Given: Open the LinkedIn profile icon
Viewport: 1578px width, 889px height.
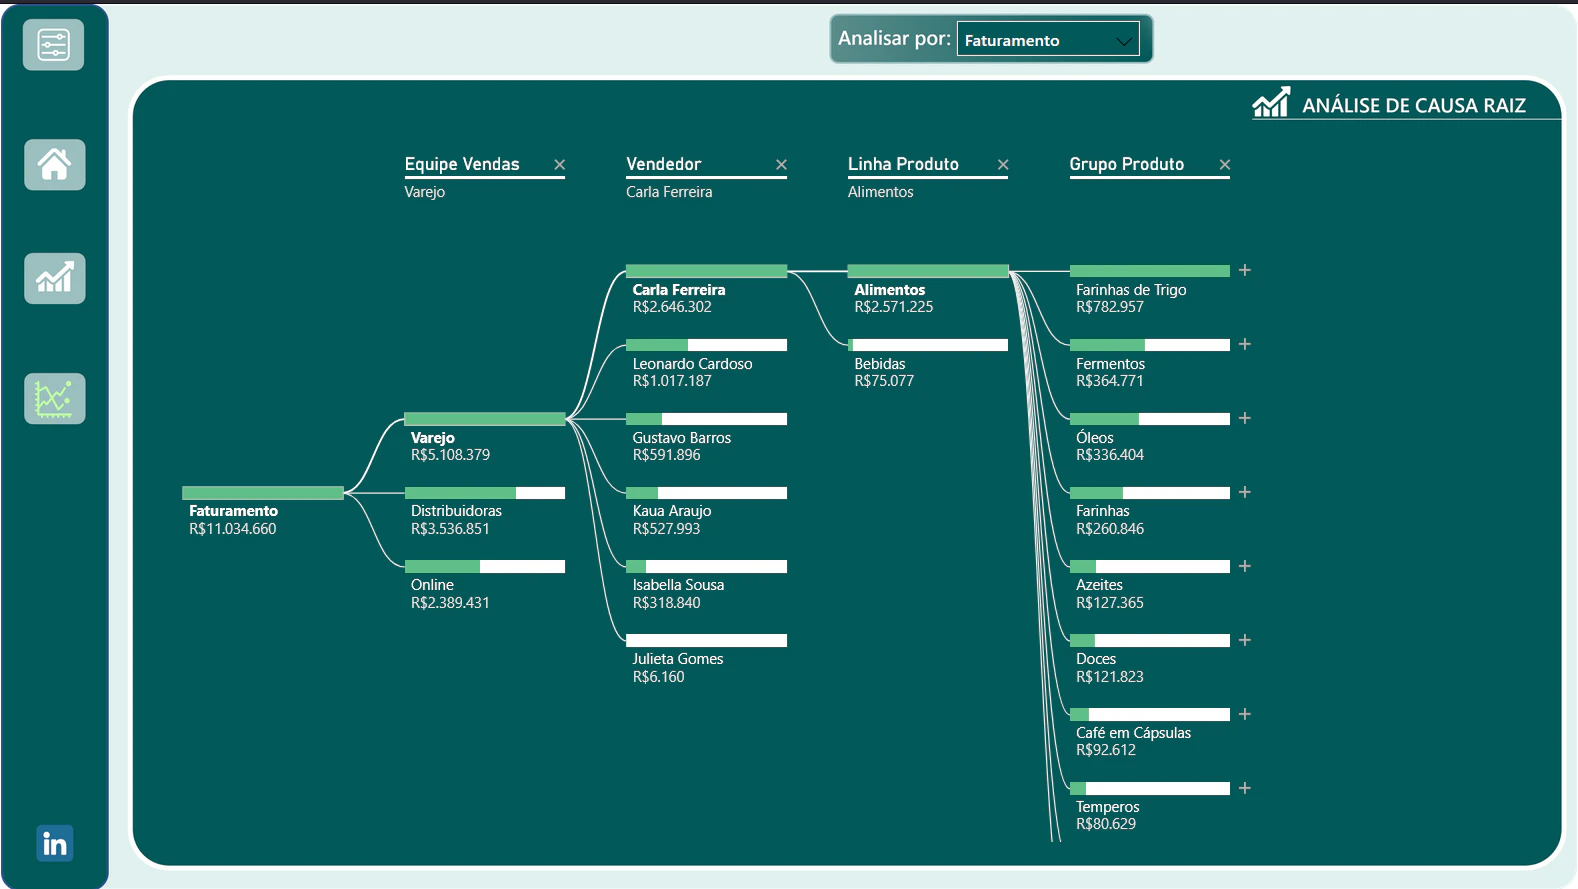Looking at the screenshot, I should 55,844.
